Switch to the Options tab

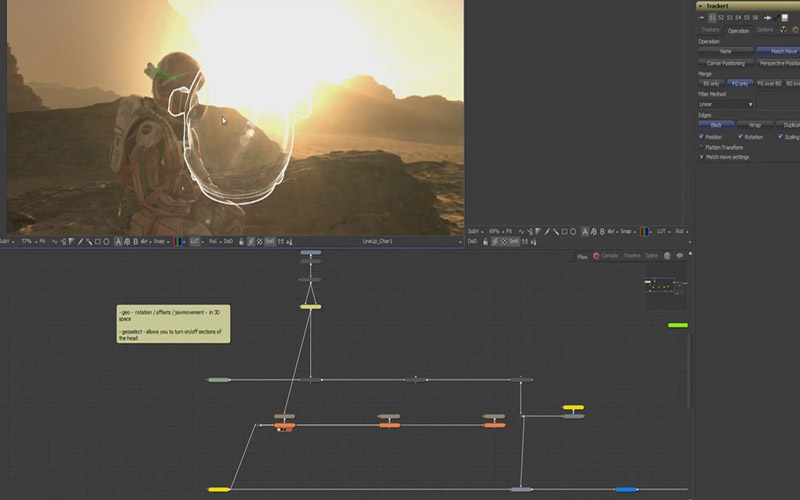tap(765, 30)
